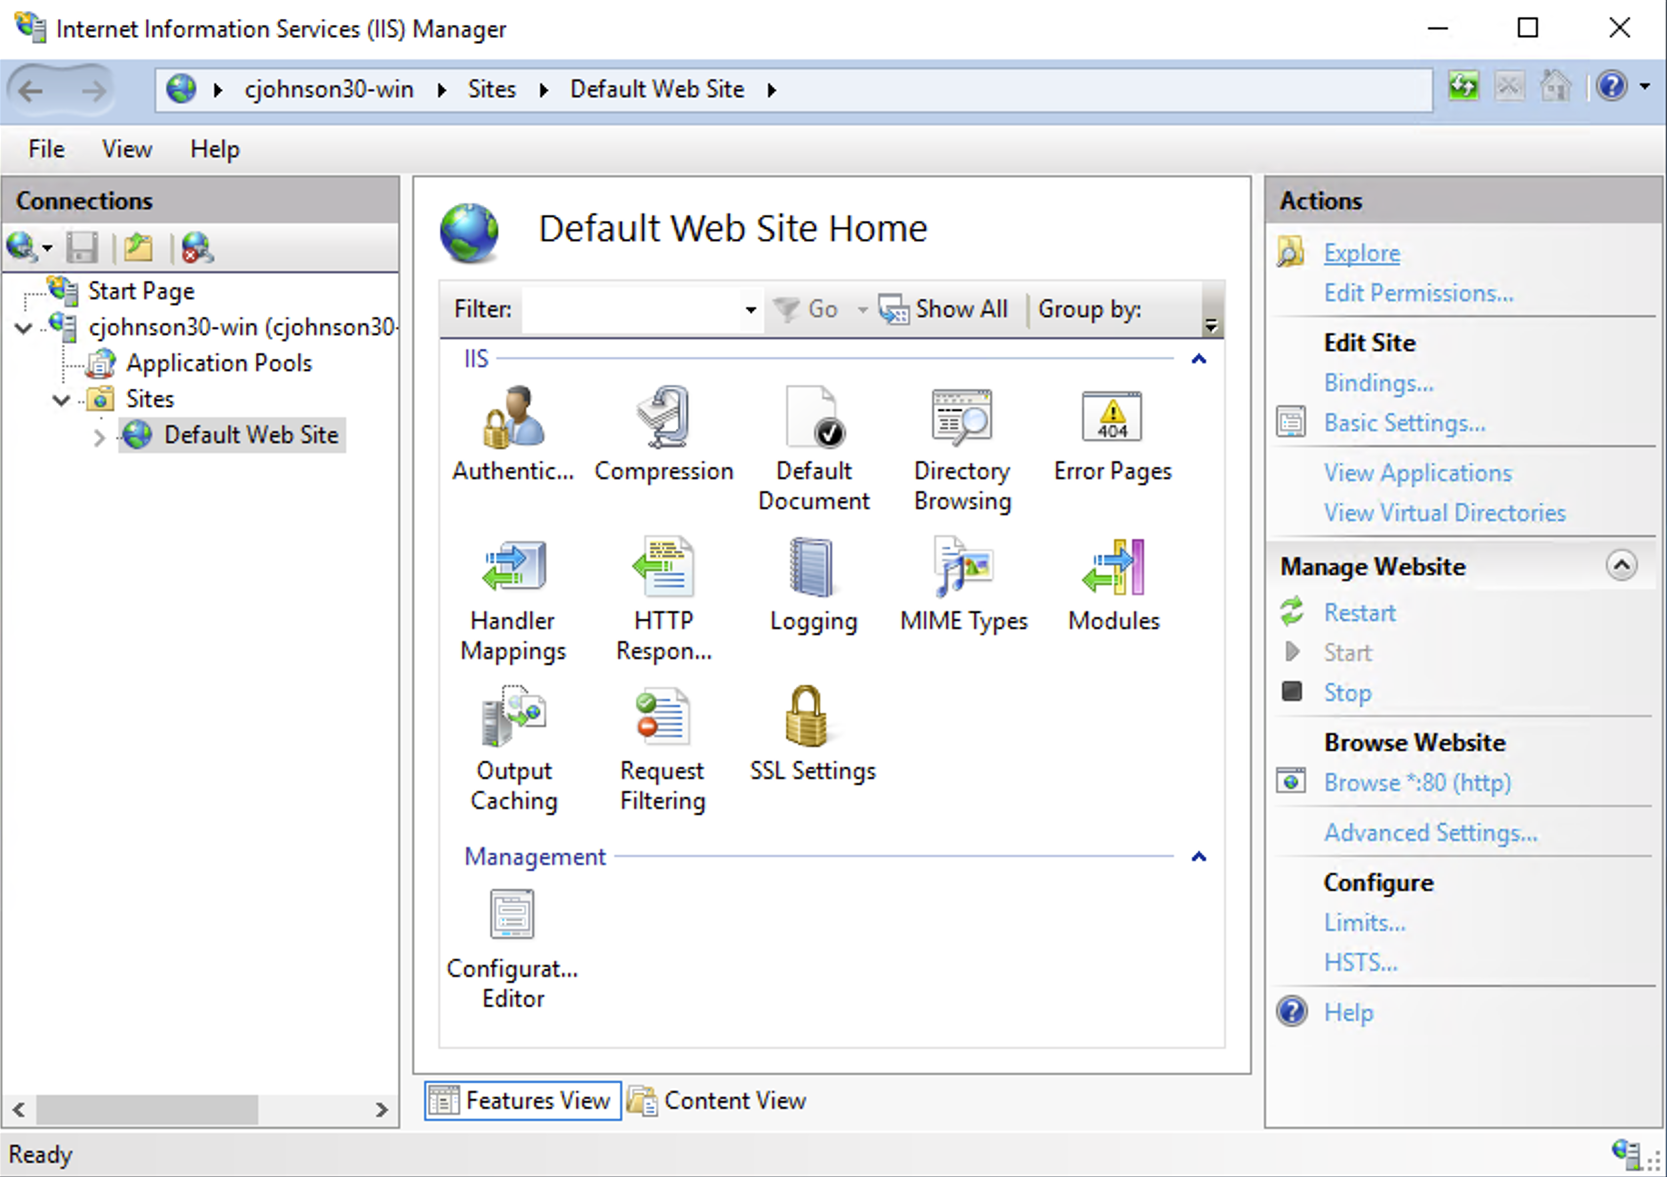Open the Compression feature
The image size is (1667, 1177).
664,434
